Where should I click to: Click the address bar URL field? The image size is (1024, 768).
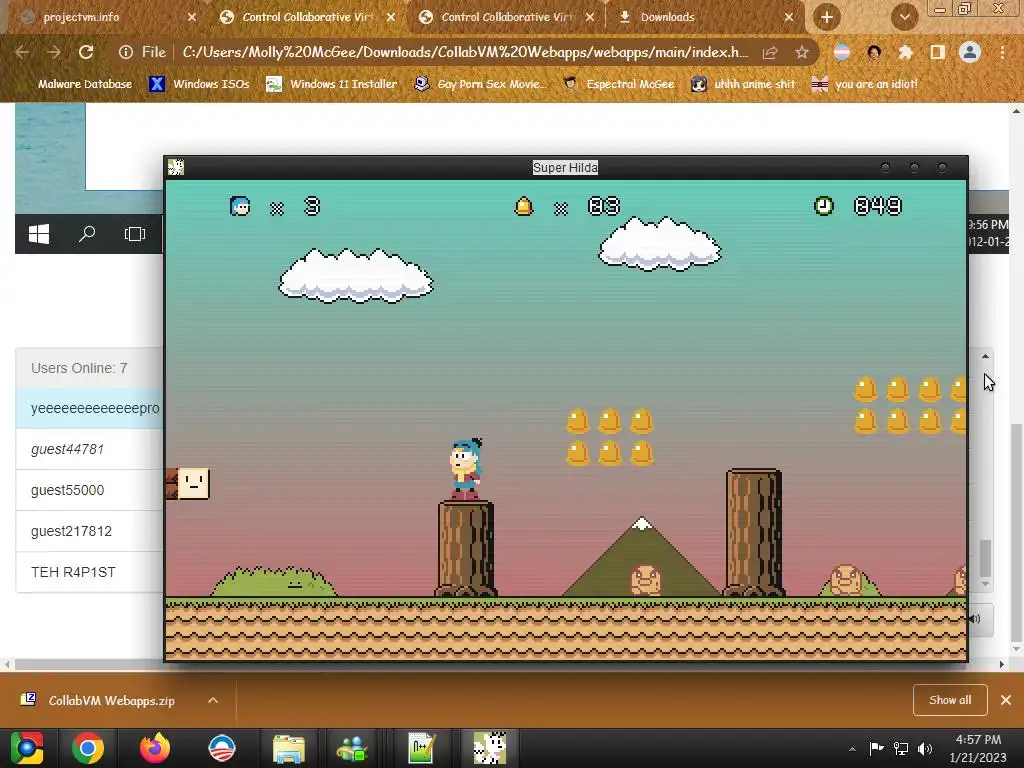click(465, 52)
